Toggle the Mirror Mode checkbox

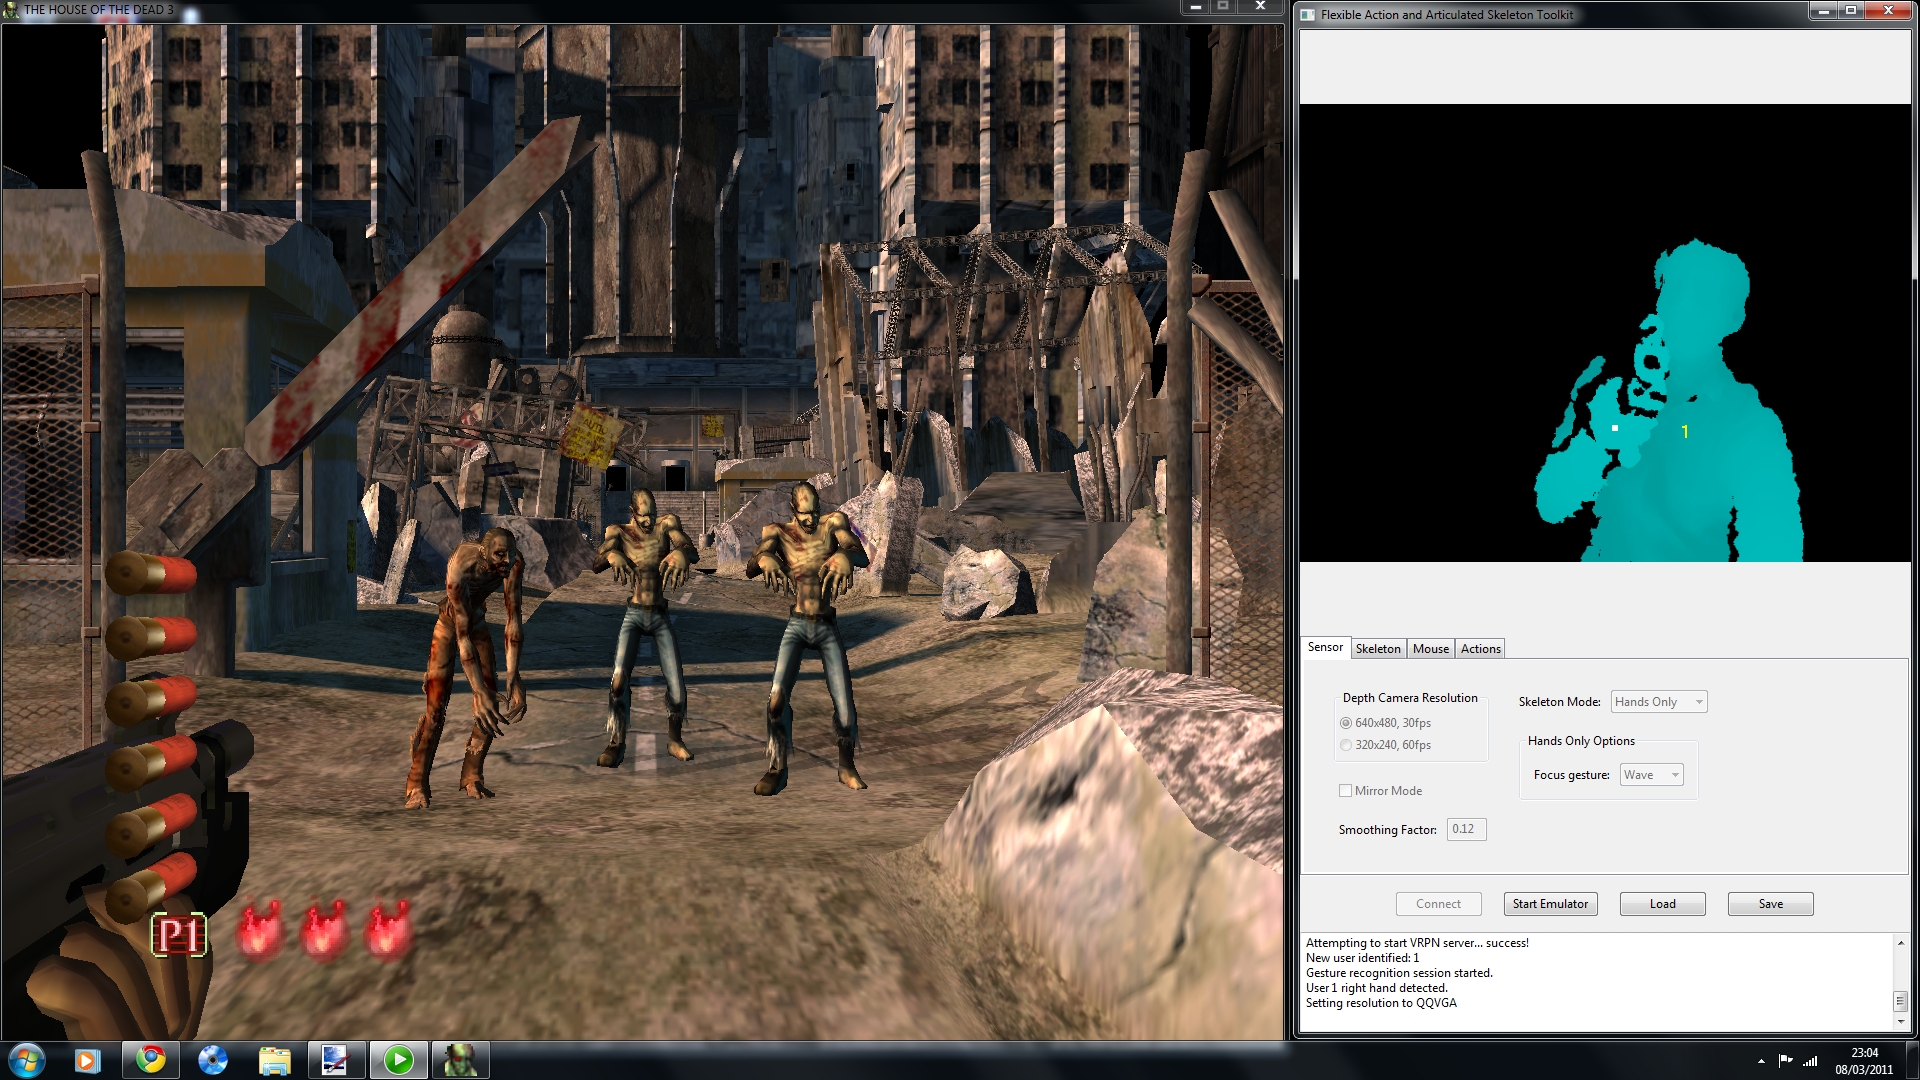click(1345, 791)
